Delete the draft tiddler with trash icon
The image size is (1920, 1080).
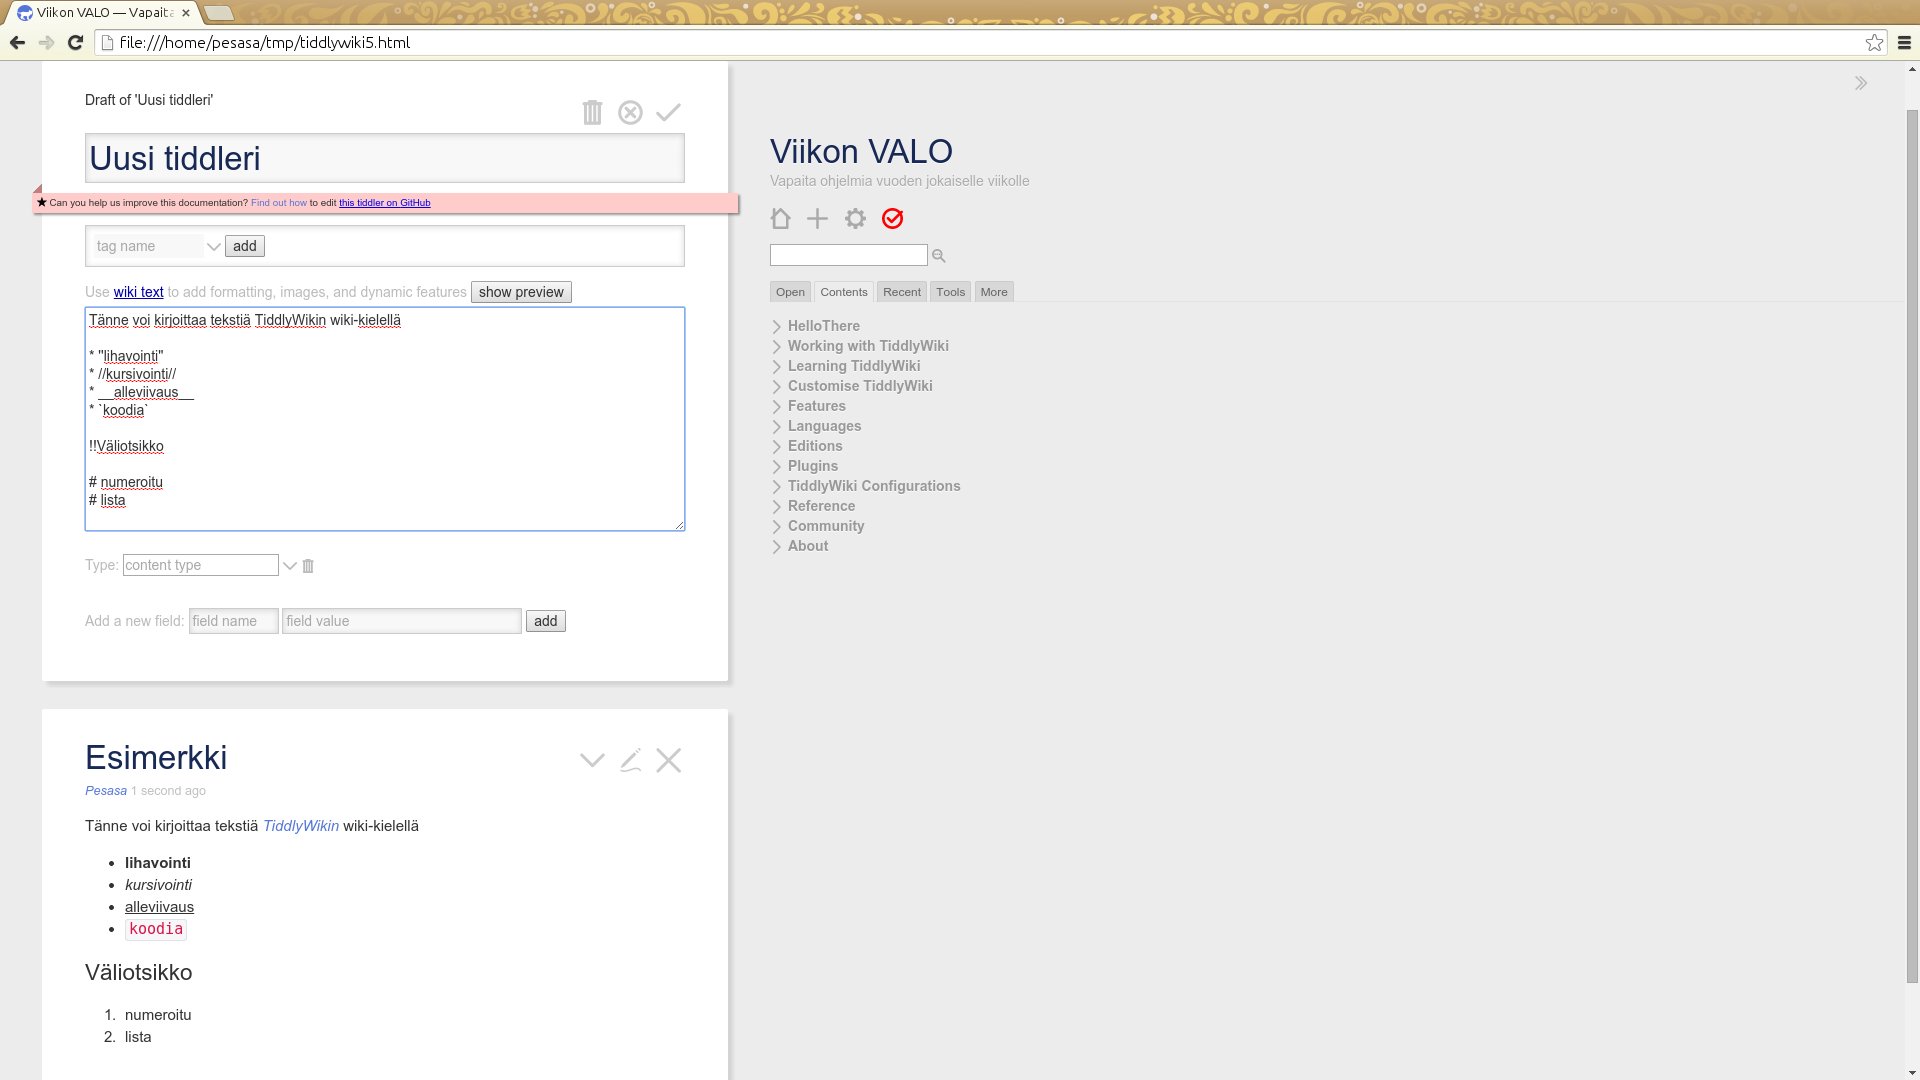[x=592, y=113]
